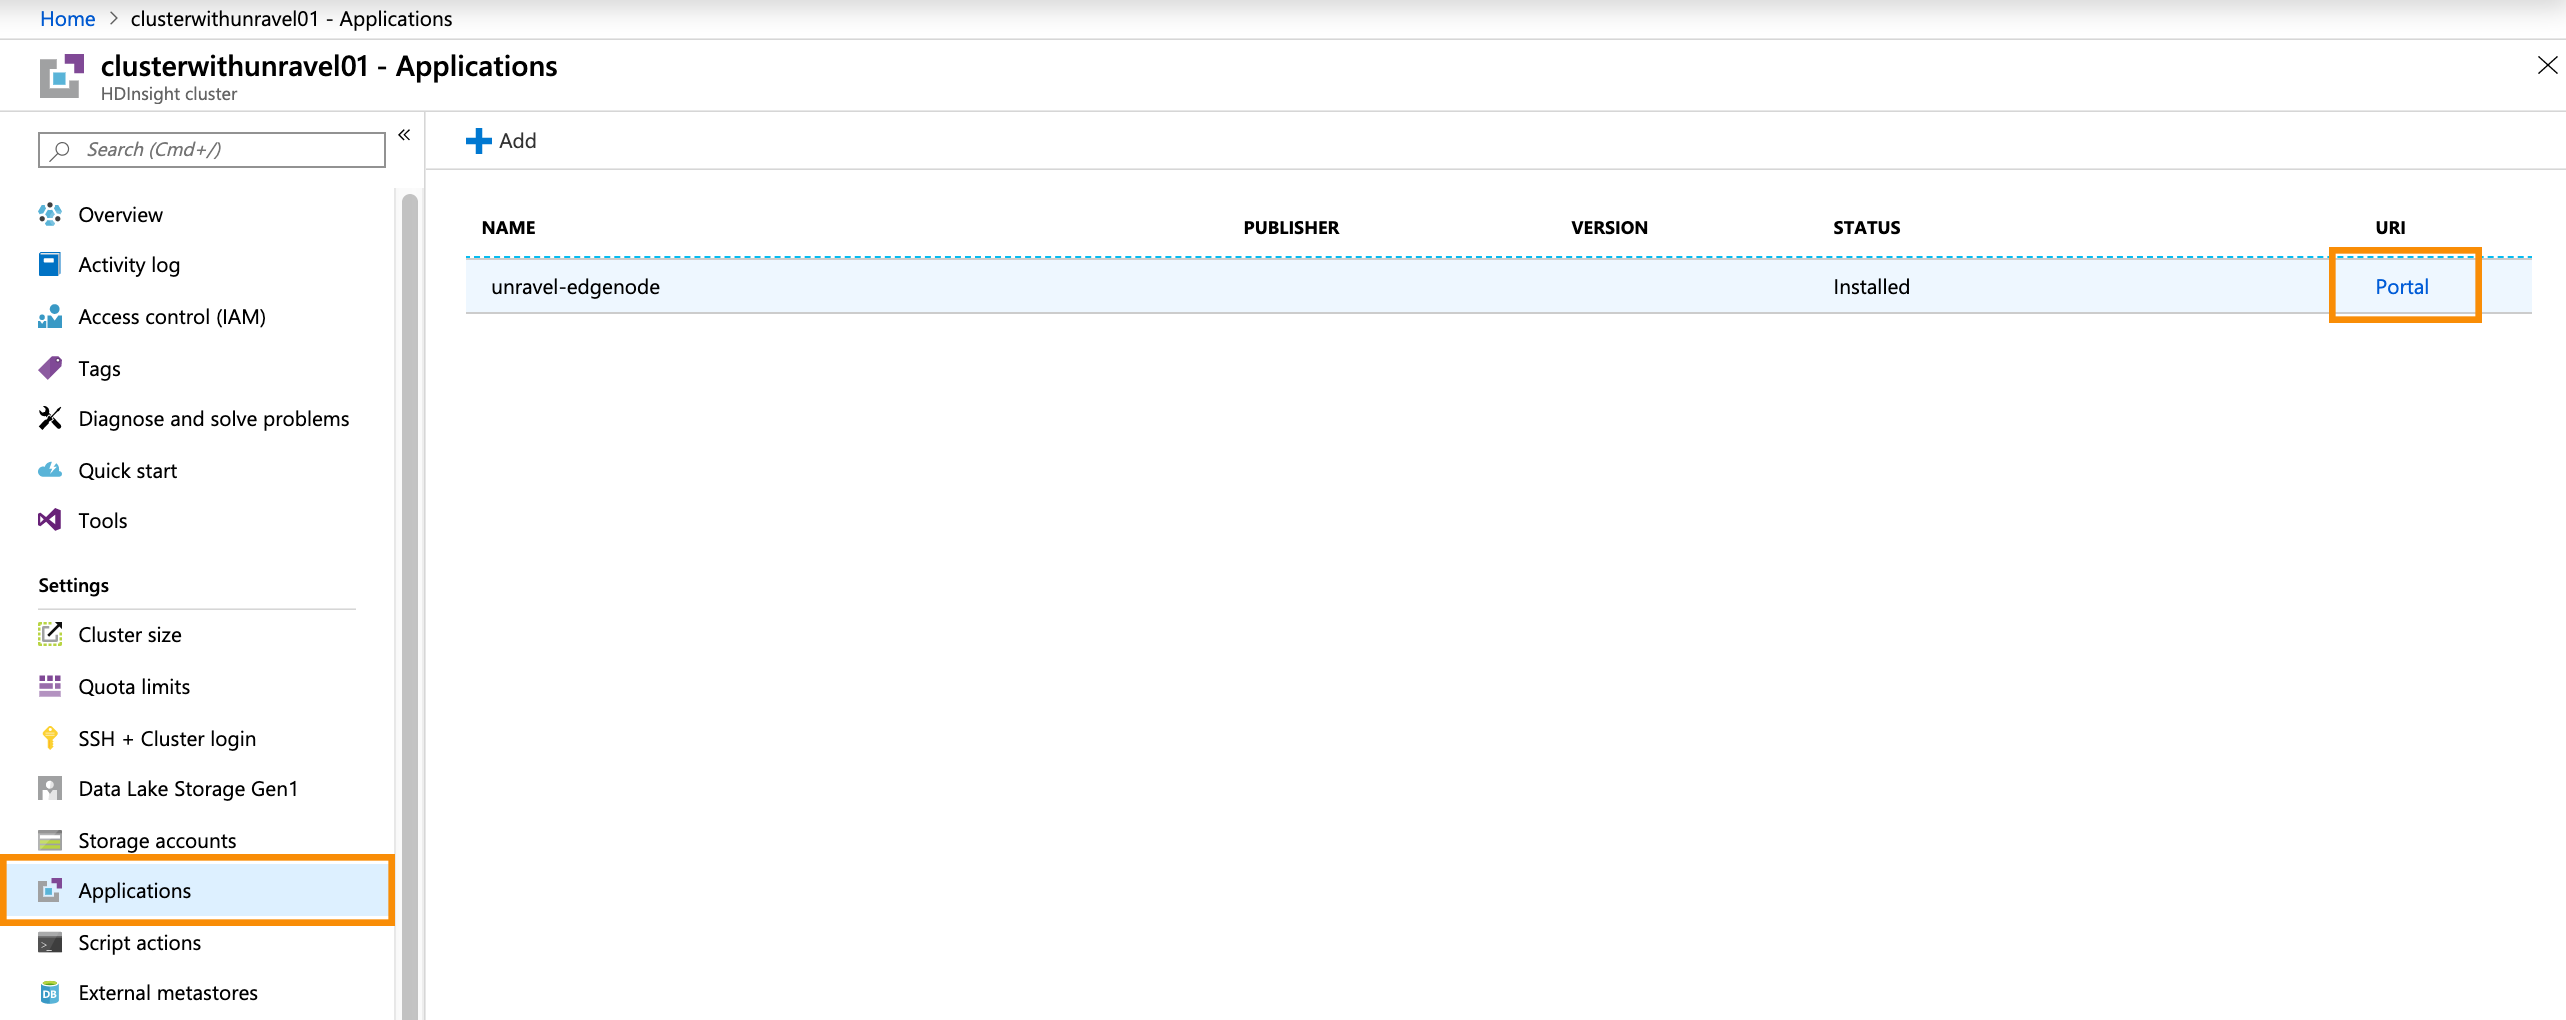Image resolution: width=2566 pixels, height=1020 pixels.
Task: Click the Tools Visual Studio icon
Action: (50, 521)
